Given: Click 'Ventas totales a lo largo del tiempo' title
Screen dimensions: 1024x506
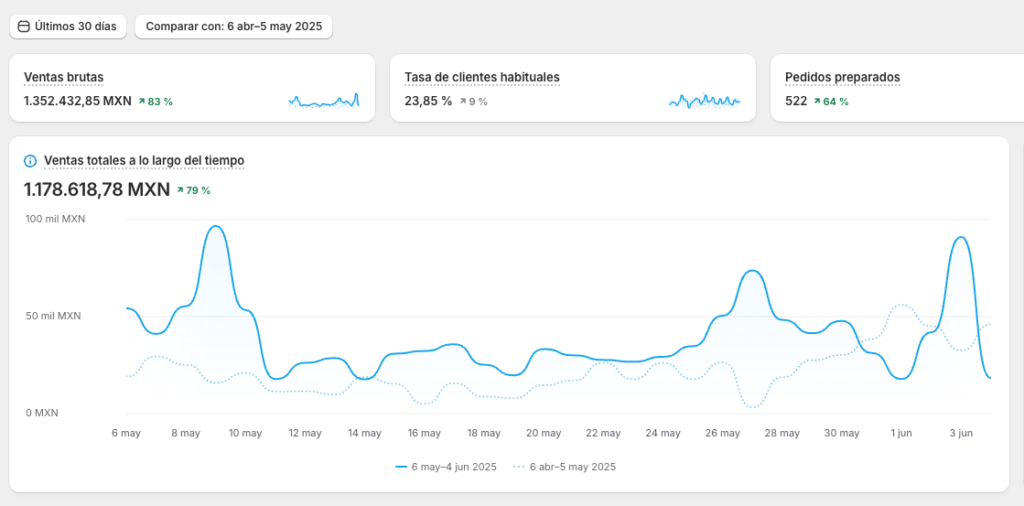Looking at the screenshot, I should click(144, 161).
